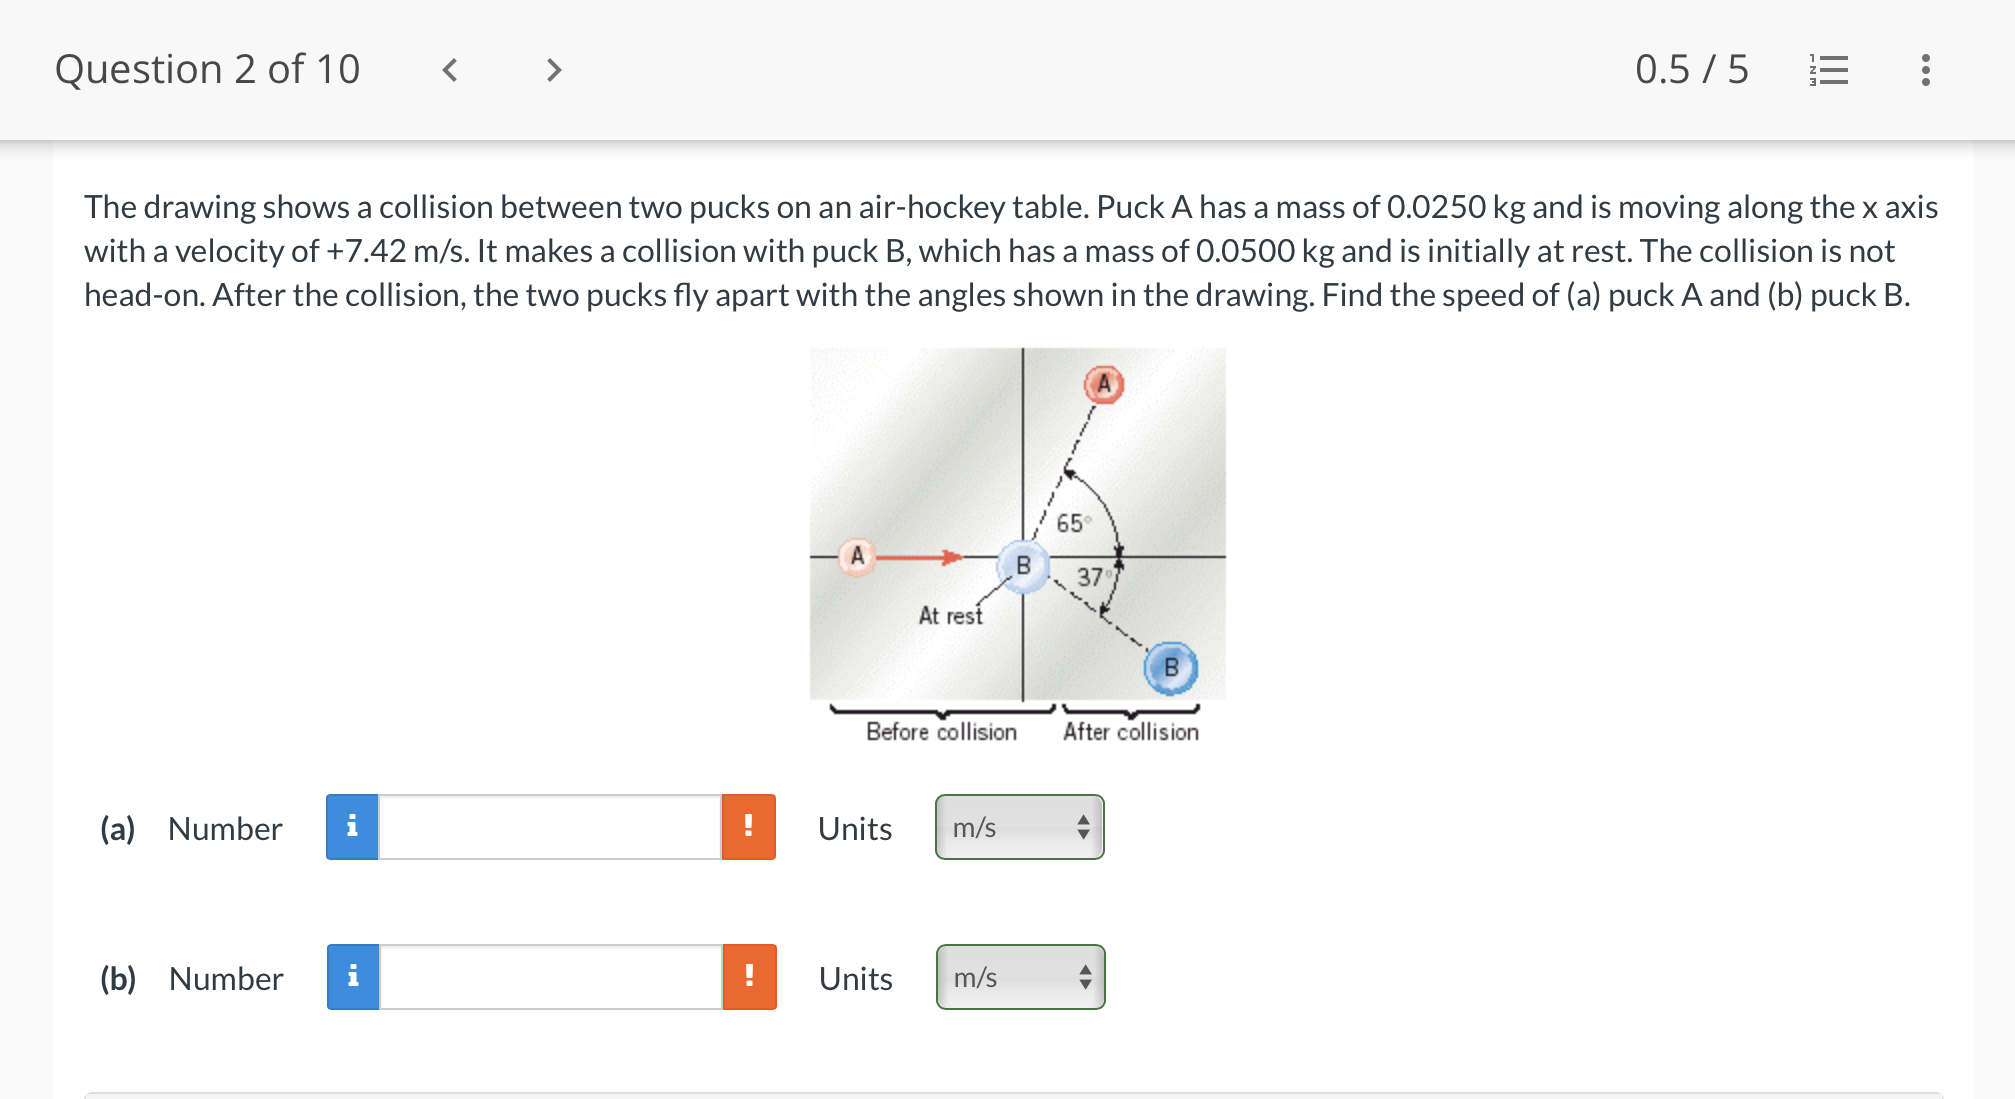This screenshot has height=1099, width=2015.
Task: Click inside part (a) Number answer field
Action: 550,827
